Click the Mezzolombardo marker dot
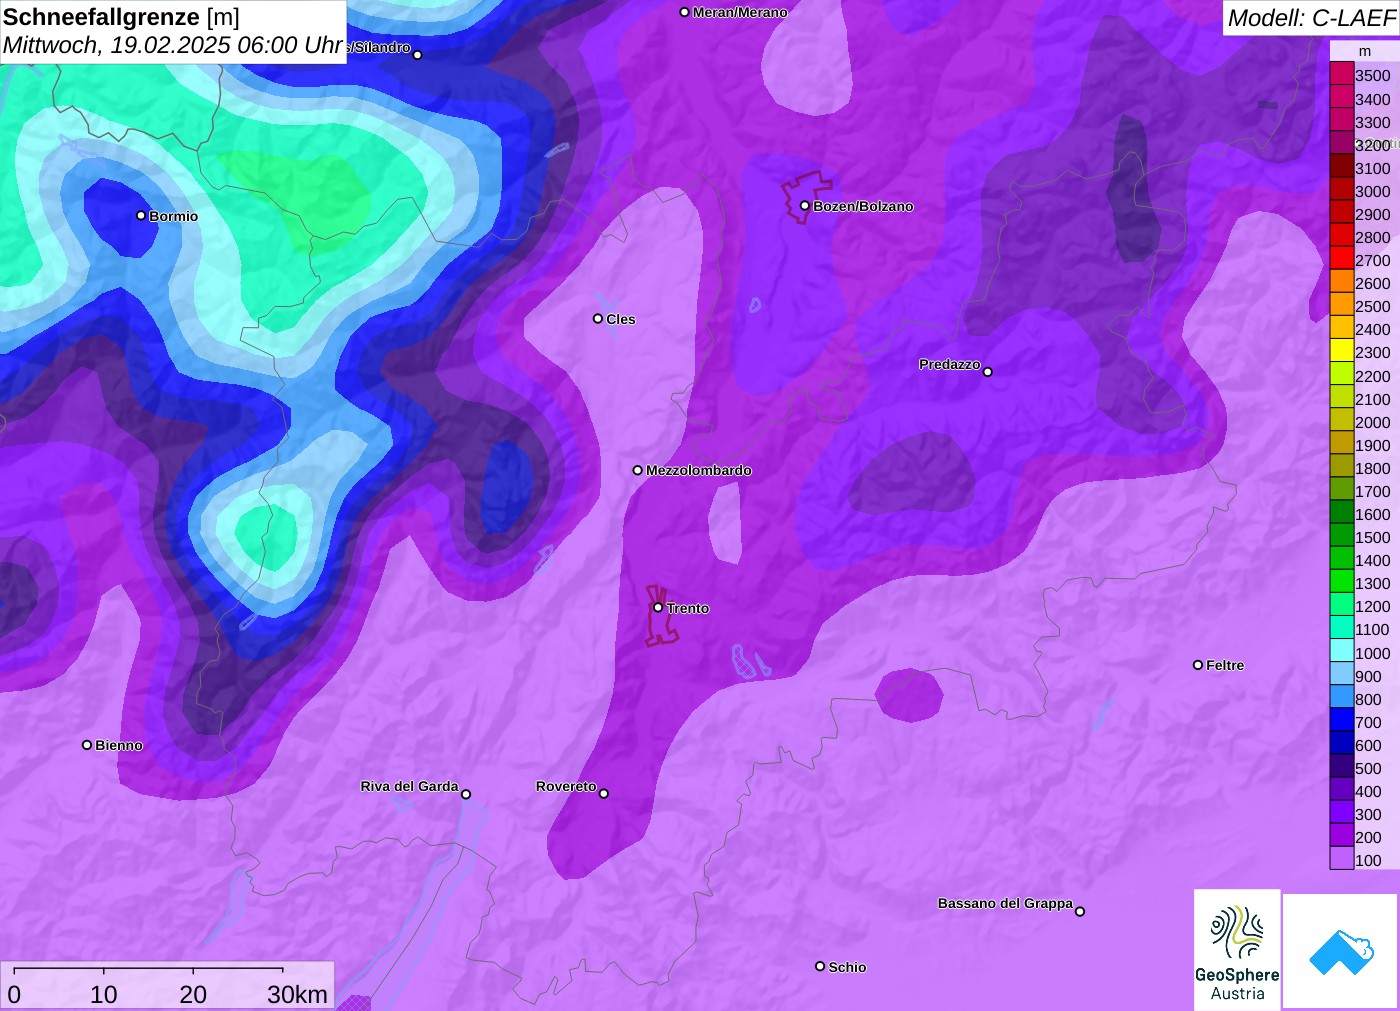 (x=638, y=470)
